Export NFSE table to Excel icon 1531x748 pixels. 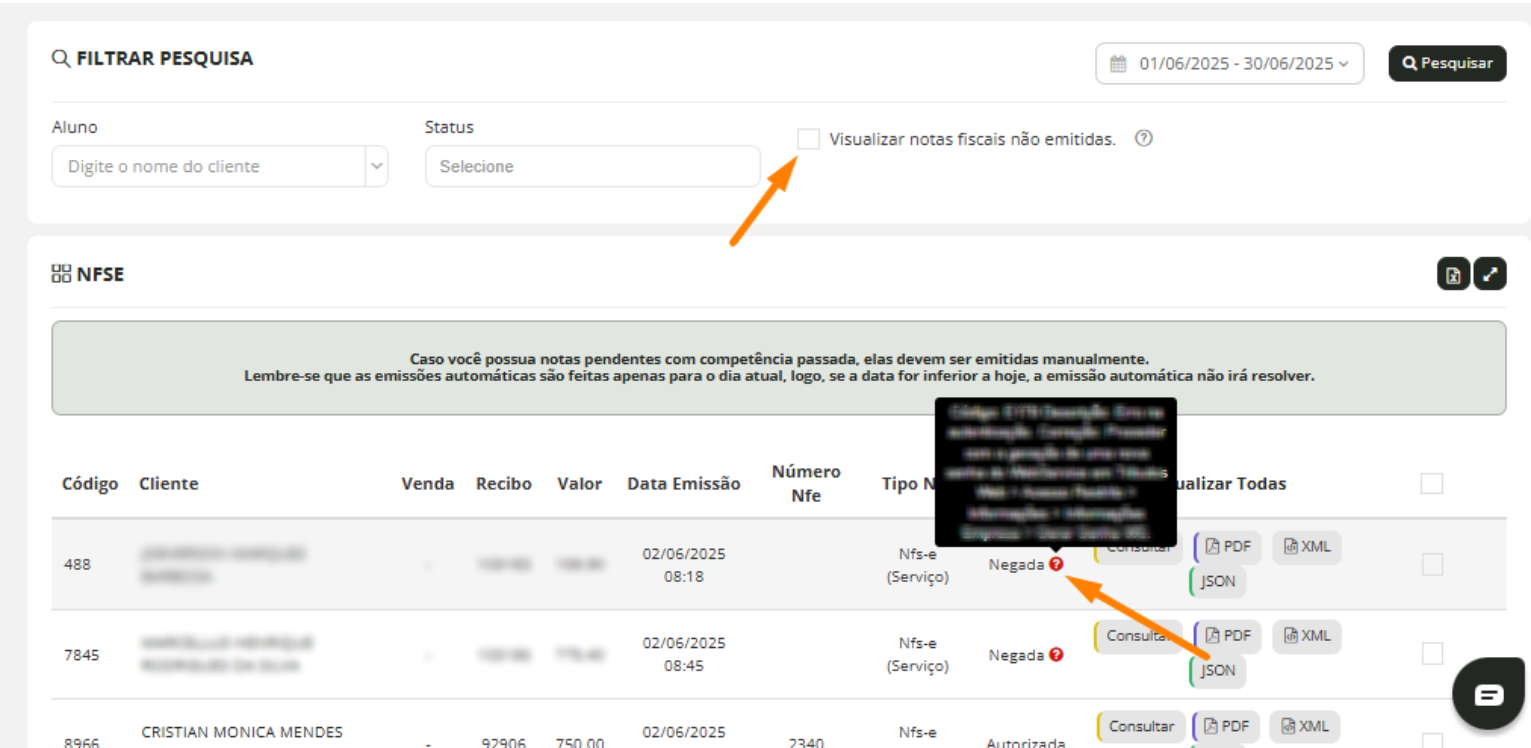(1454, 274)
